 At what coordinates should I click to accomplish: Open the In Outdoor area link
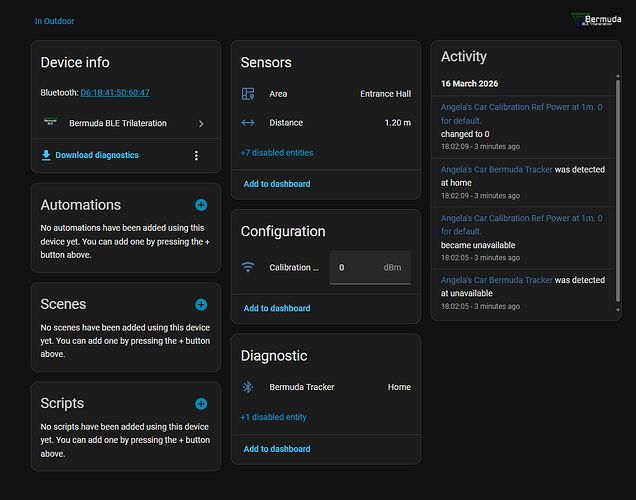55,21
